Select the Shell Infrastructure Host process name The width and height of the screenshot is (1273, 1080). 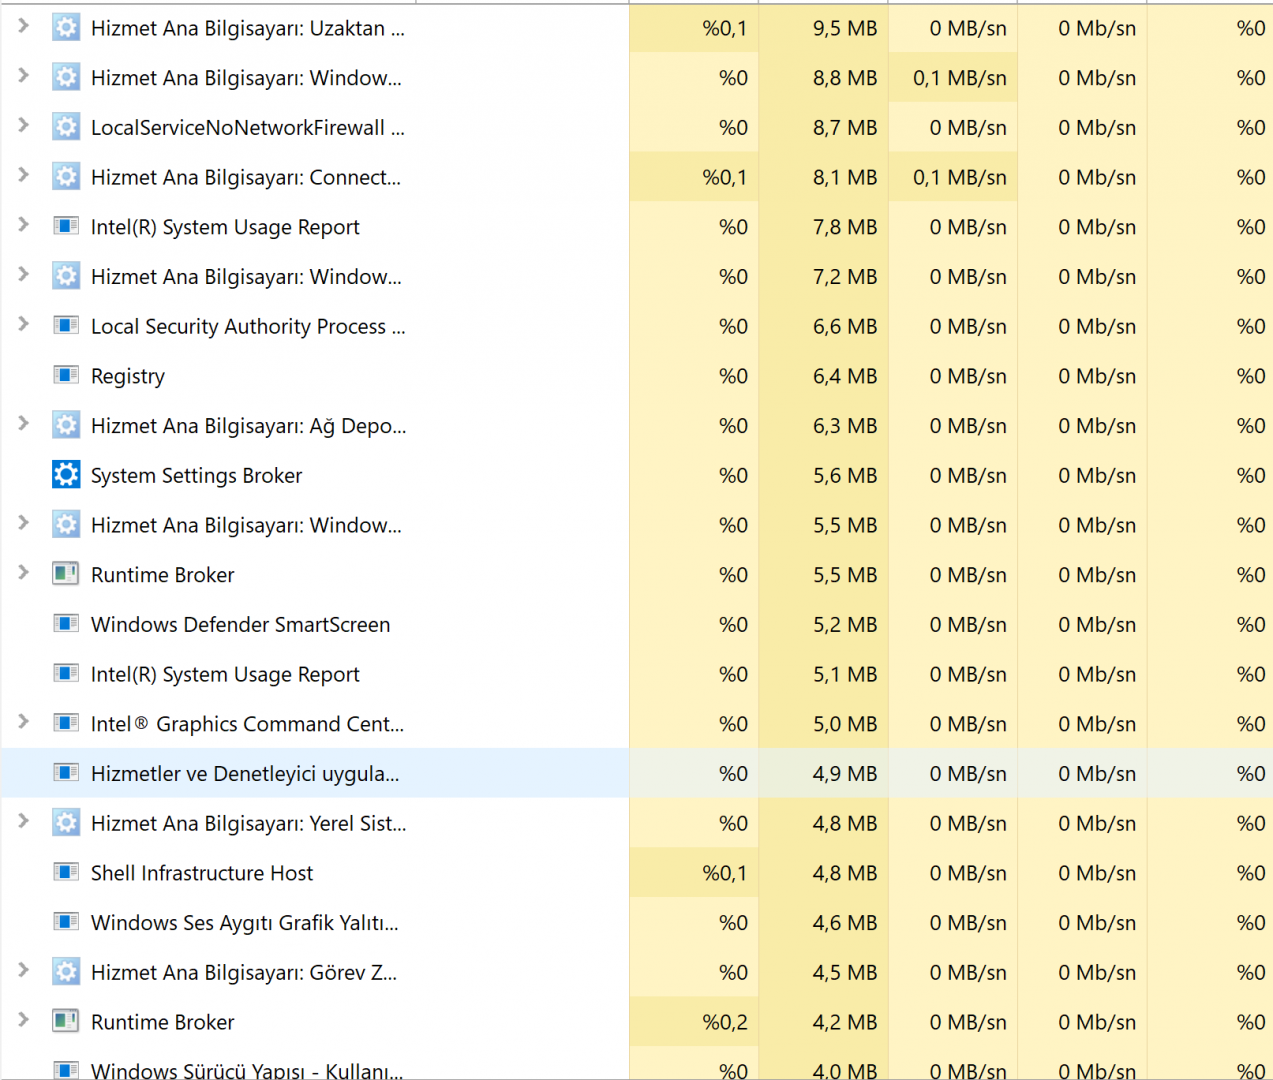(202, 873)
